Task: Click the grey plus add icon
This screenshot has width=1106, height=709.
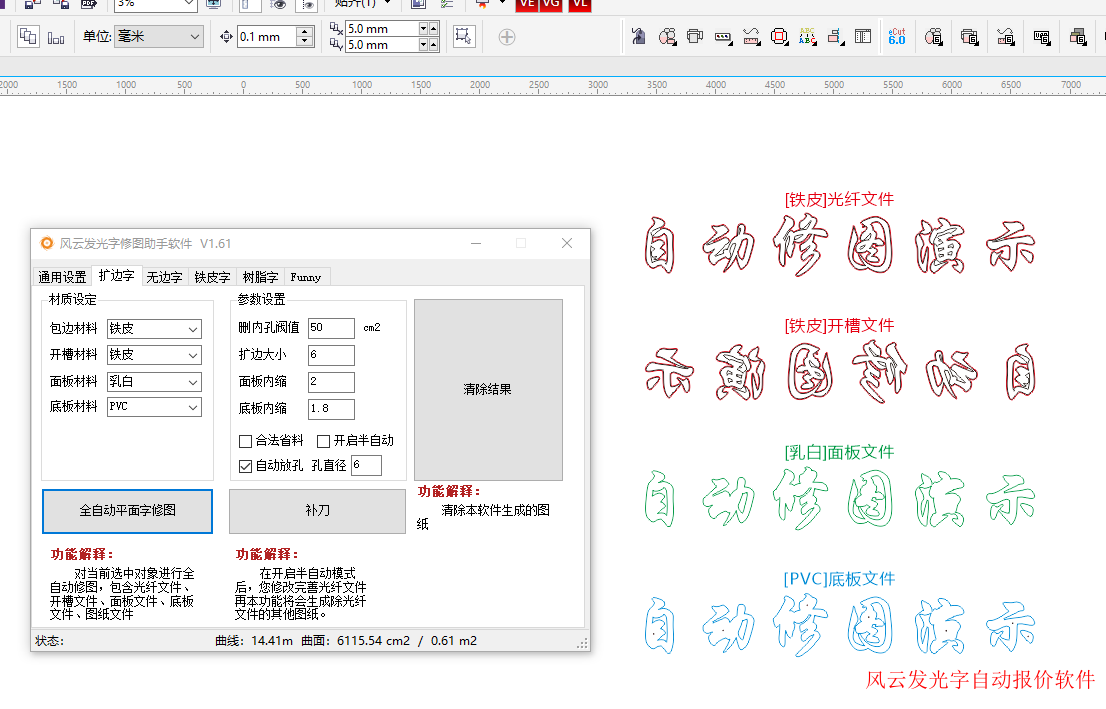Action: 507,37
